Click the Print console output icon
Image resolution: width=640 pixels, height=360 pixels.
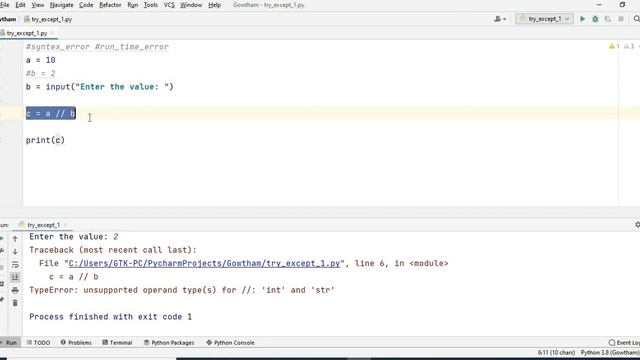[15, 290]
